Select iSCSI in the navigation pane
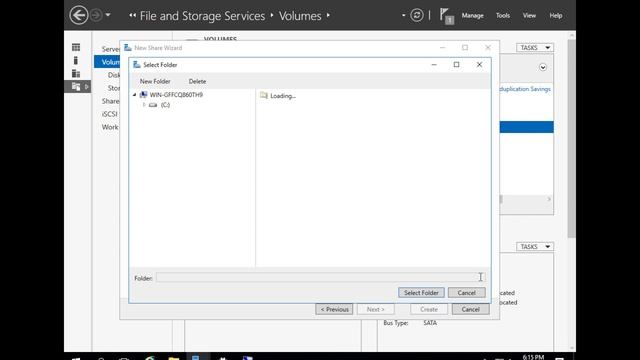The height and width of the screenshot is (360, 640). (109, 114)
